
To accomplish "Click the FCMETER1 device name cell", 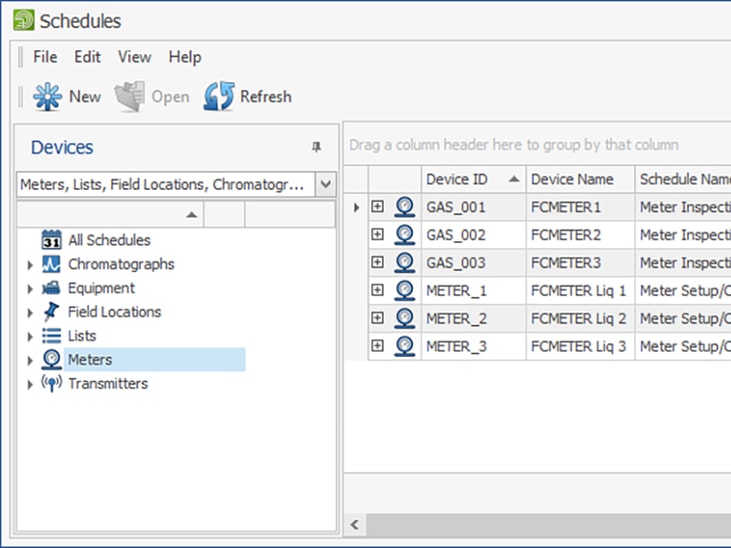I will pos(580,207).
